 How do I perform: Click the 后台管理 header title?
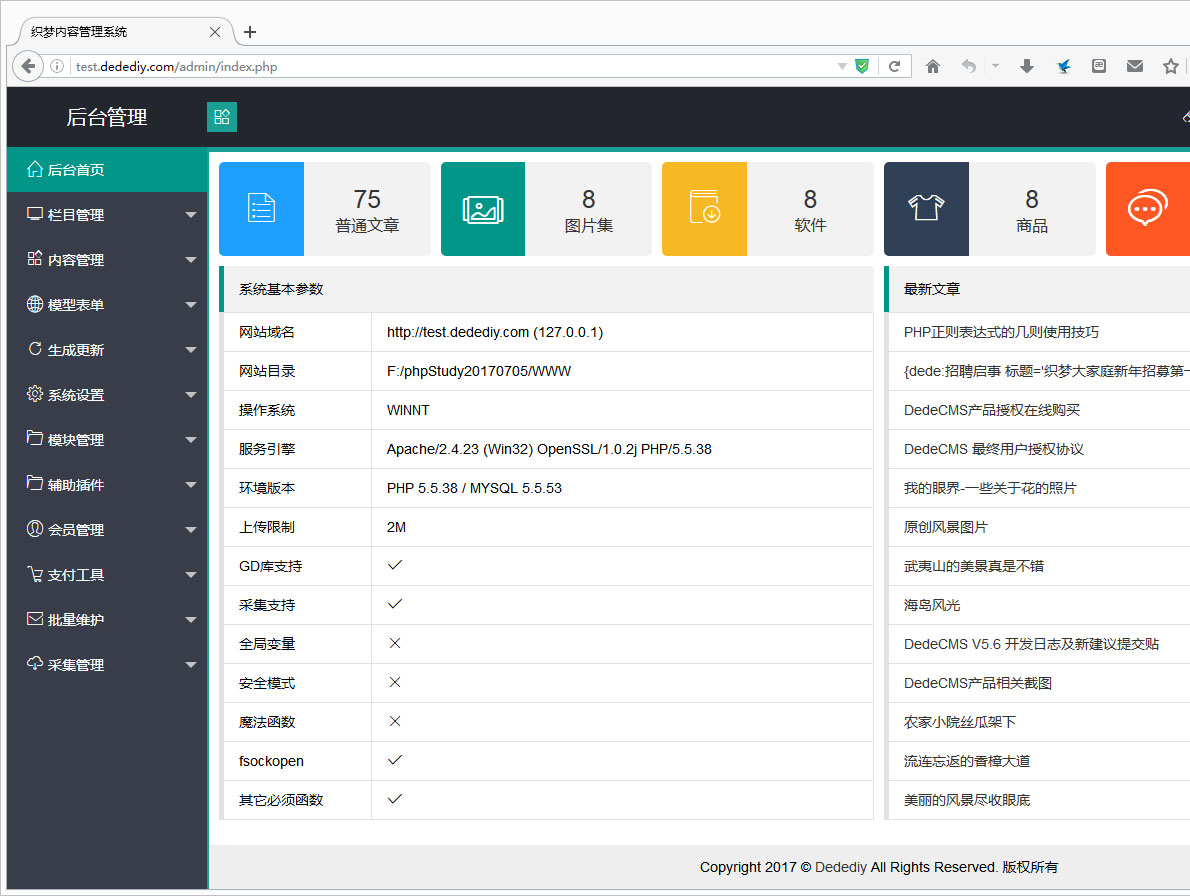coord(106,117)
